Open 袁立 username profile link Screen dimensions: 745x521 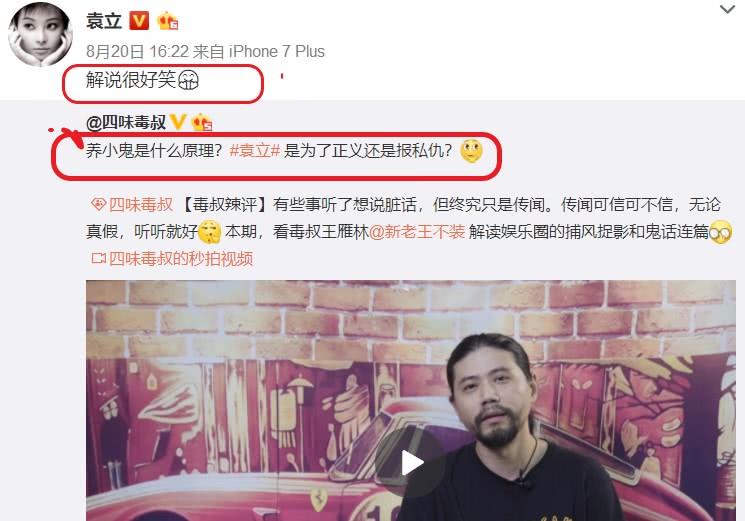[x=104, y=21]
